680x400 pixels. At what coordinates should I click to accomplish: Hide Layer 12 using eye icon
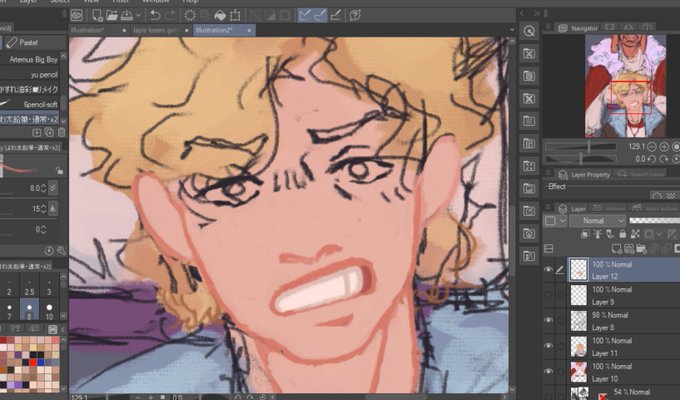[548, 269]
